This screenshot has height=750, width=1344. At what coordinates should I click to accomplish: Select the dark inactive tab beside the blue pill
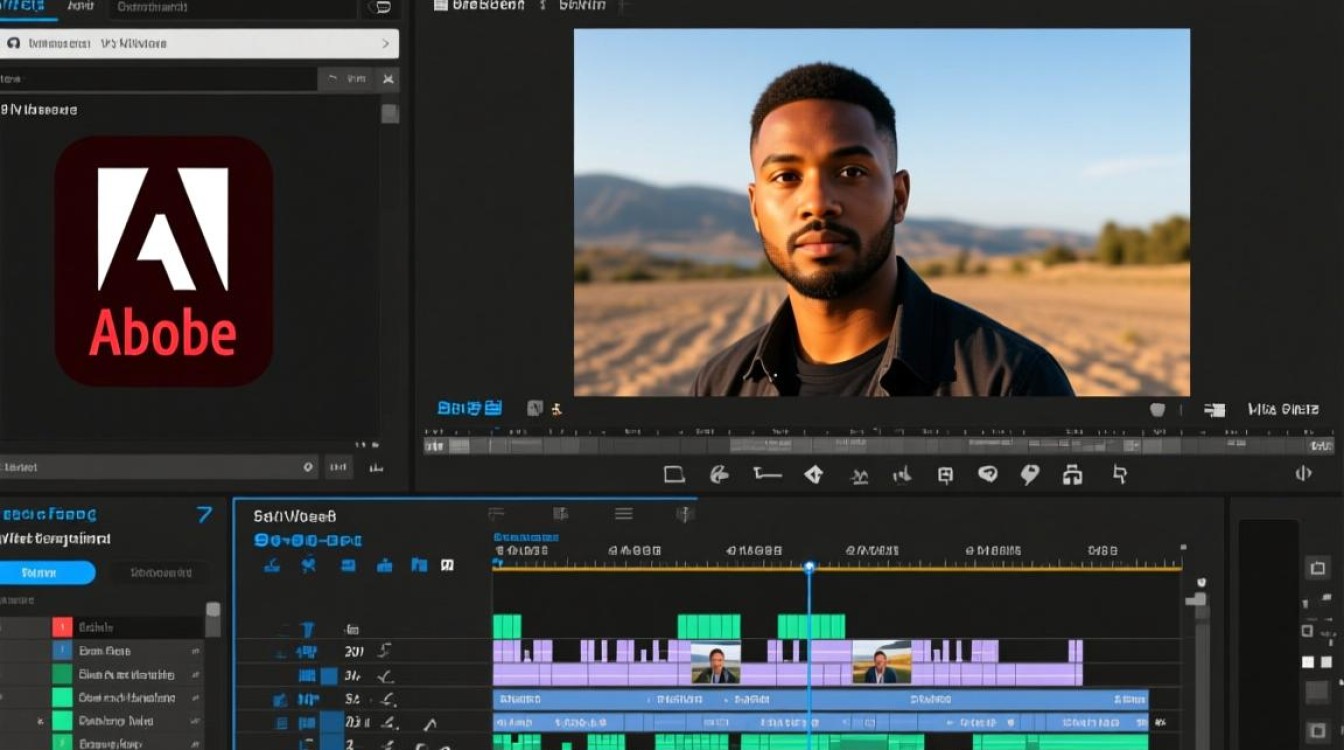pyautogui.click(x=159, y=573)
